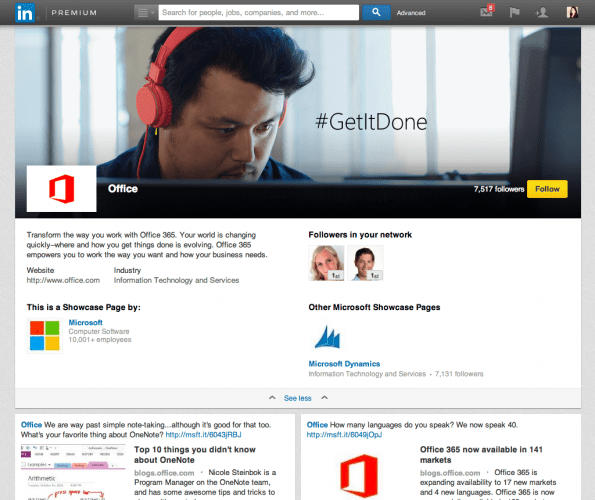Open the profile photo account menu
This screenshot has height=500, width=595.
tap(572, 13)
